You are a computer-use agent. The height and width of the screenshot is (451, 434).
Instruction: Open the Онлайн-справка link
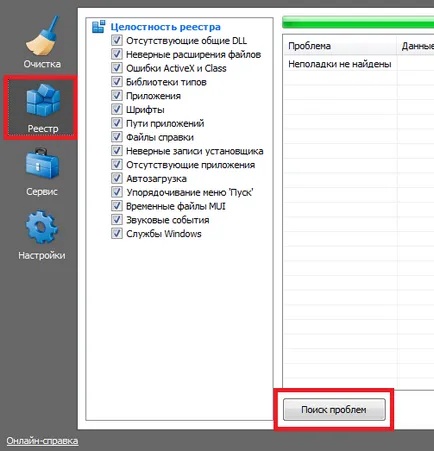point(42,441)
